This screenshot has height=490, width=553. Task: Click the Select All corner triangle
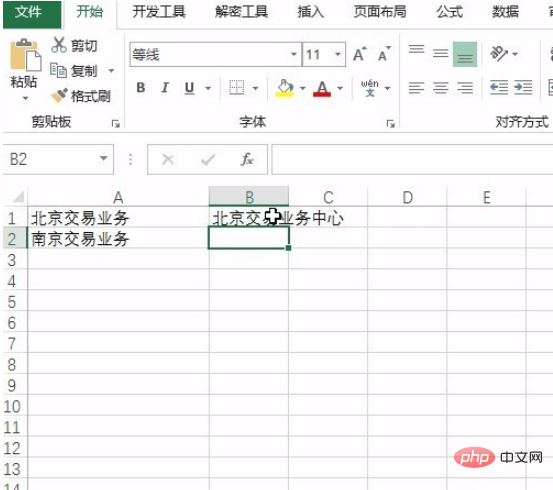pos(18,196)
